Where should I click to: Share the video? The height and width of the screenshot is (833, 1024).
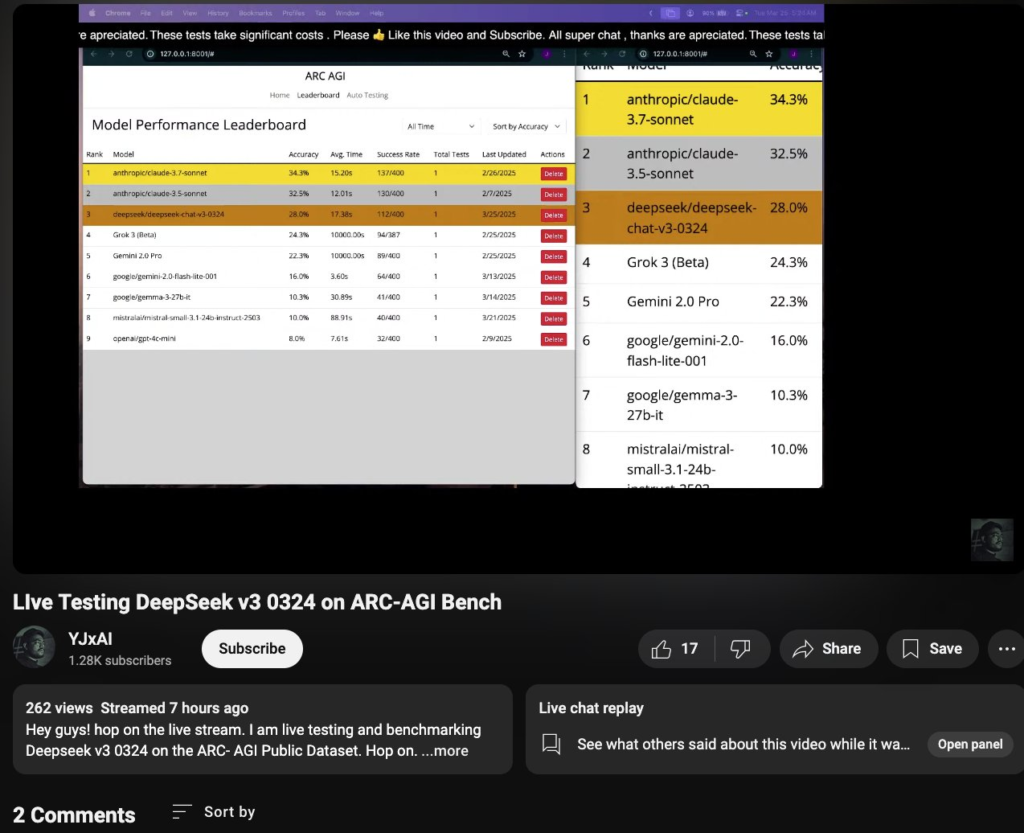pos(828,649)
